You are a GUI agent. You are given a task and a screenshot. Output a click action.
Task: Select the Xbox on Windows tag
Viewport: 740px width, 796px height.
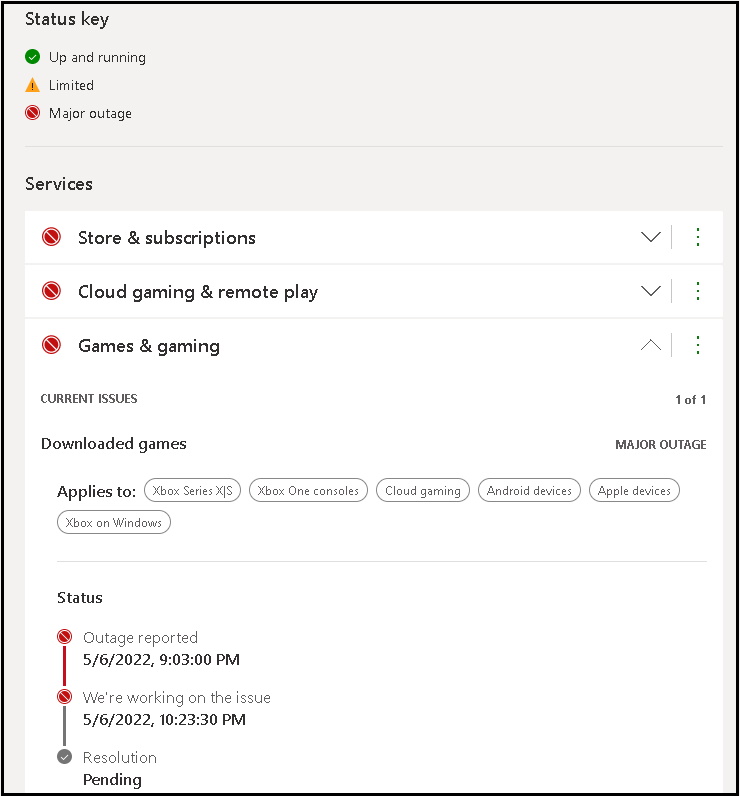[114, 522]
